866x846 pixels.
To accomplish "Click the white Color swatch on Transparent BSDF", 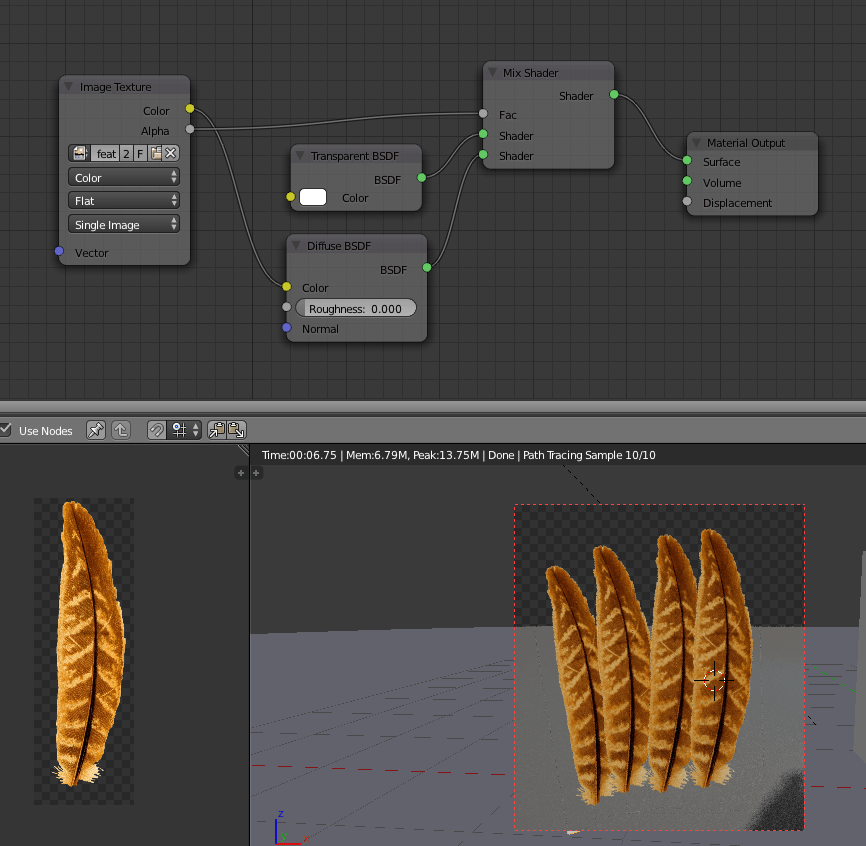I will tap(312, 197).
